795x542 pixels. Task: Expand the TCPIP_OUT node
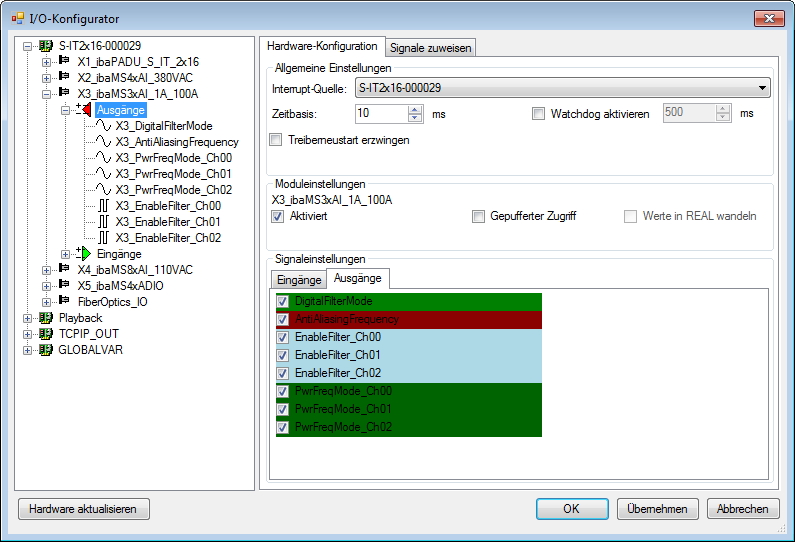point(27,335)
